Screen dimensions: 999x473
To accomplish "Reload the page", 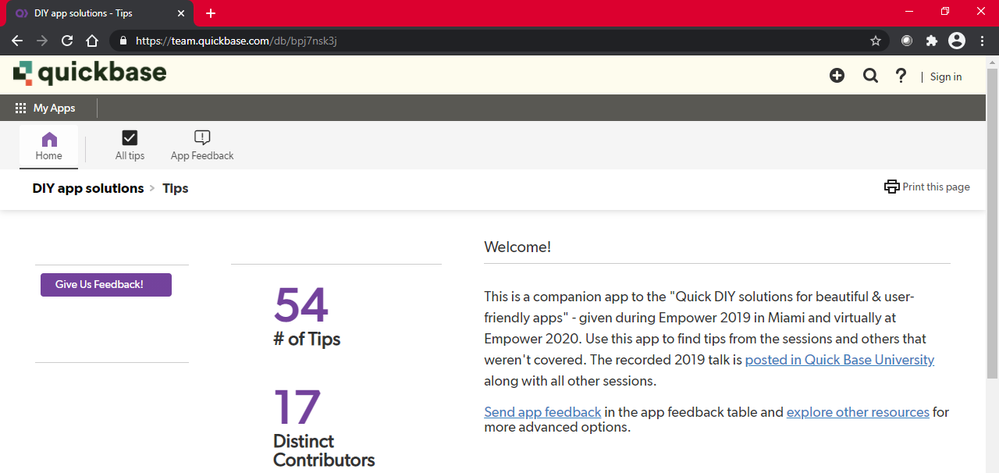I will (67, 41).
